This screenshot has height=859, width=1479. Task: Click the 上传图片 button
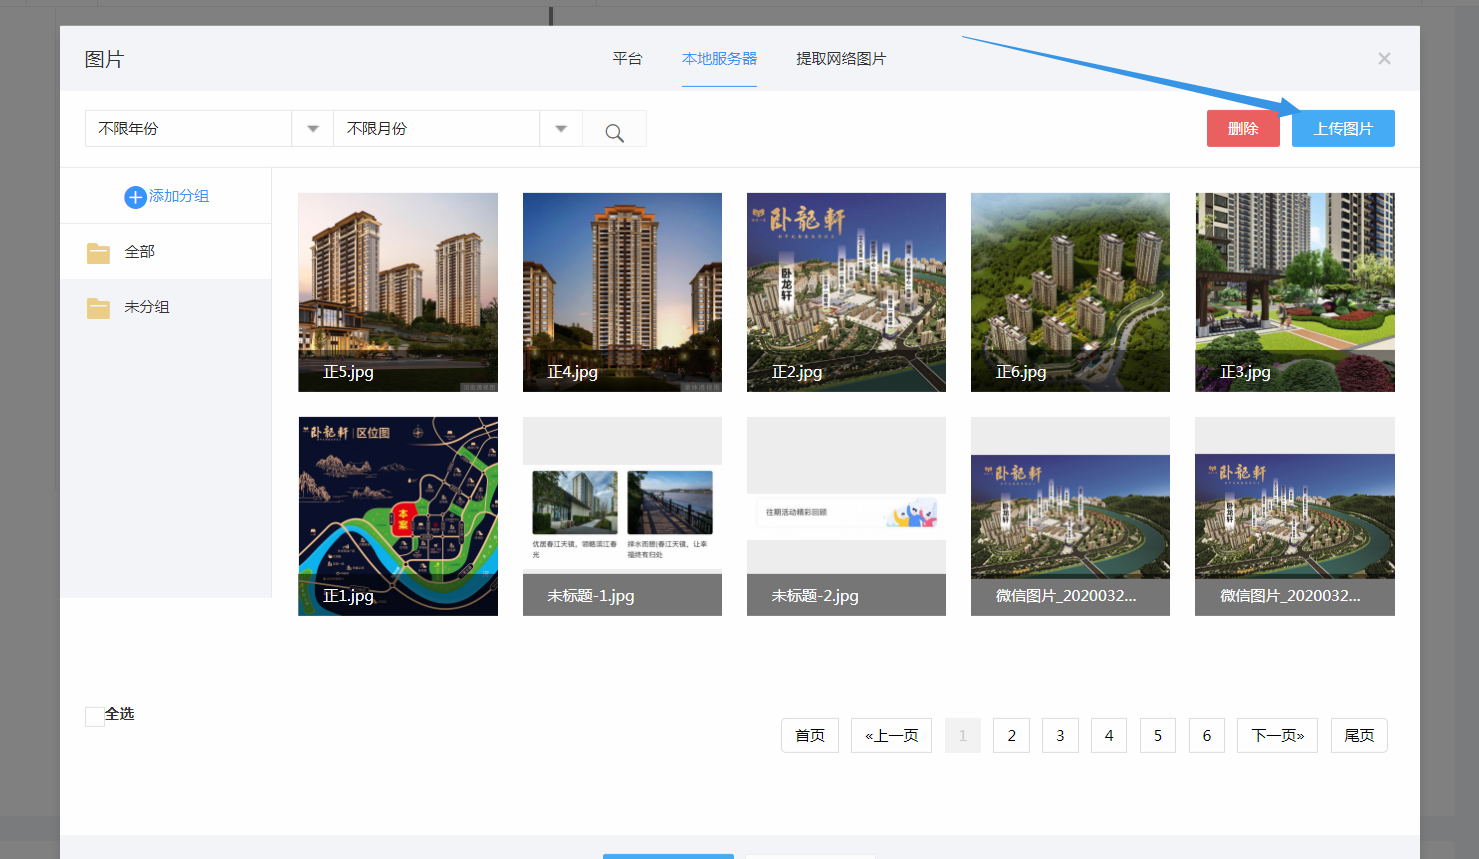(x=1342, y=129)
